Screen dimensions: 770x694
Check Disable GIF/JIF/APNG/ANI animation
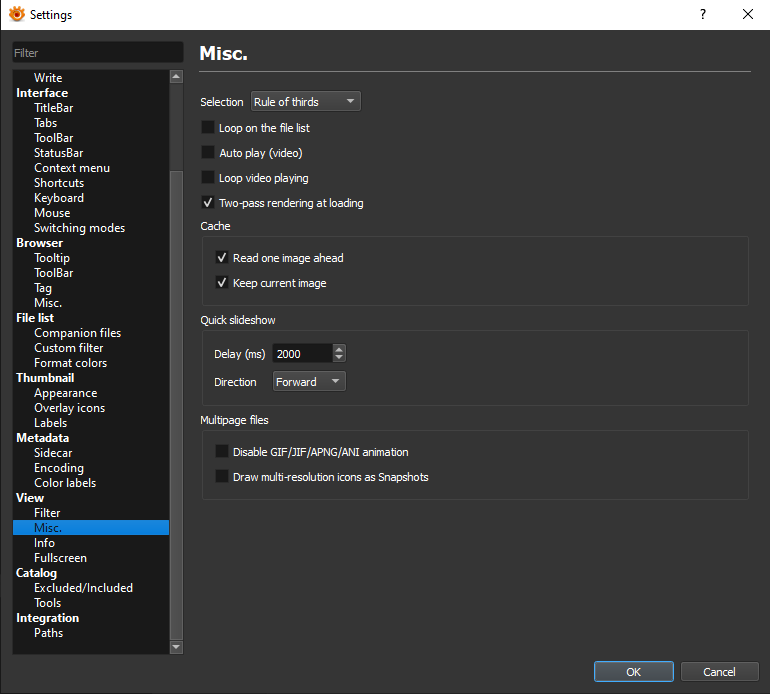(222, 452)
